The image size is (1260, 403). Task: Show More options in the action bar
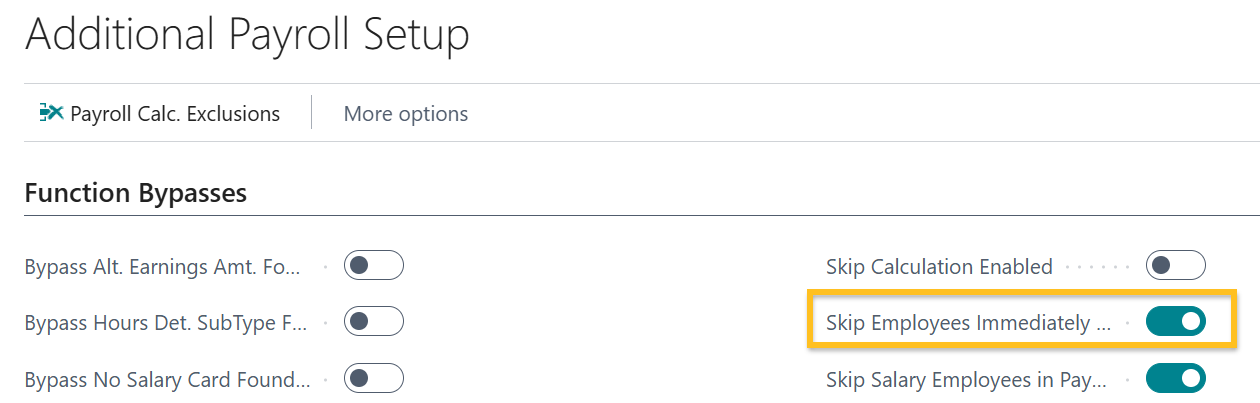coord(405,114)
